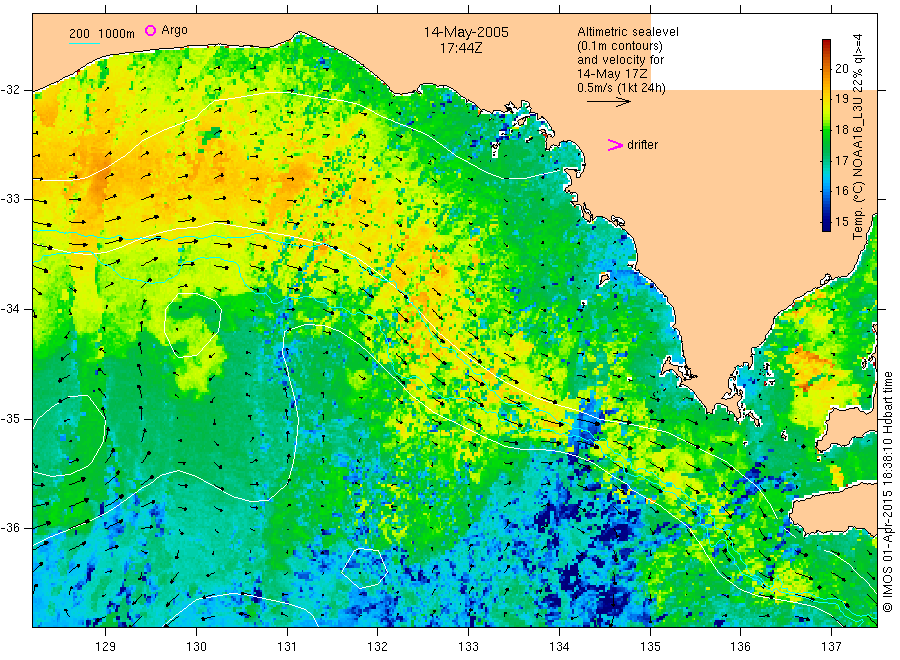Viewport: 900px width, 660px height.
Task: Click the 0.5m/s velocity scale arrow
Action: [608, 102]
